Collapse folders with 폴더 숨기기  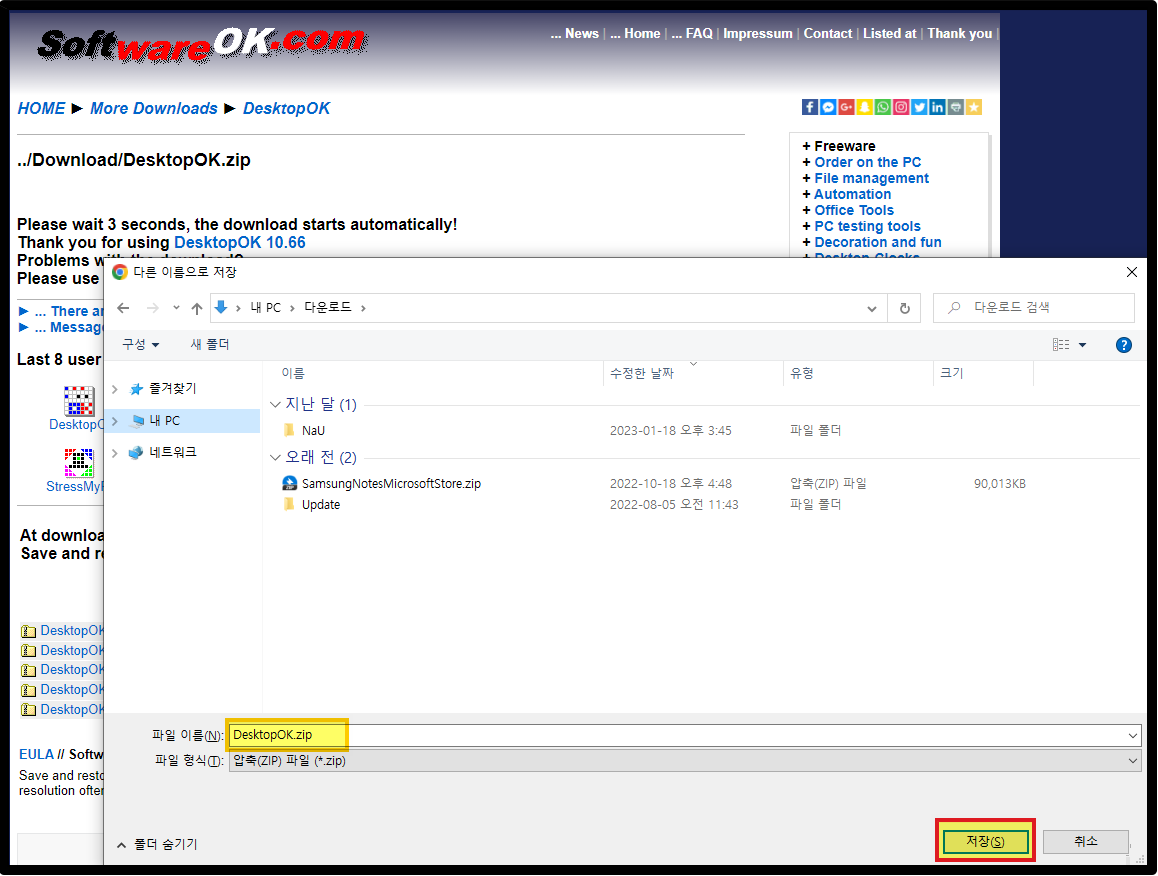[157, 844]
